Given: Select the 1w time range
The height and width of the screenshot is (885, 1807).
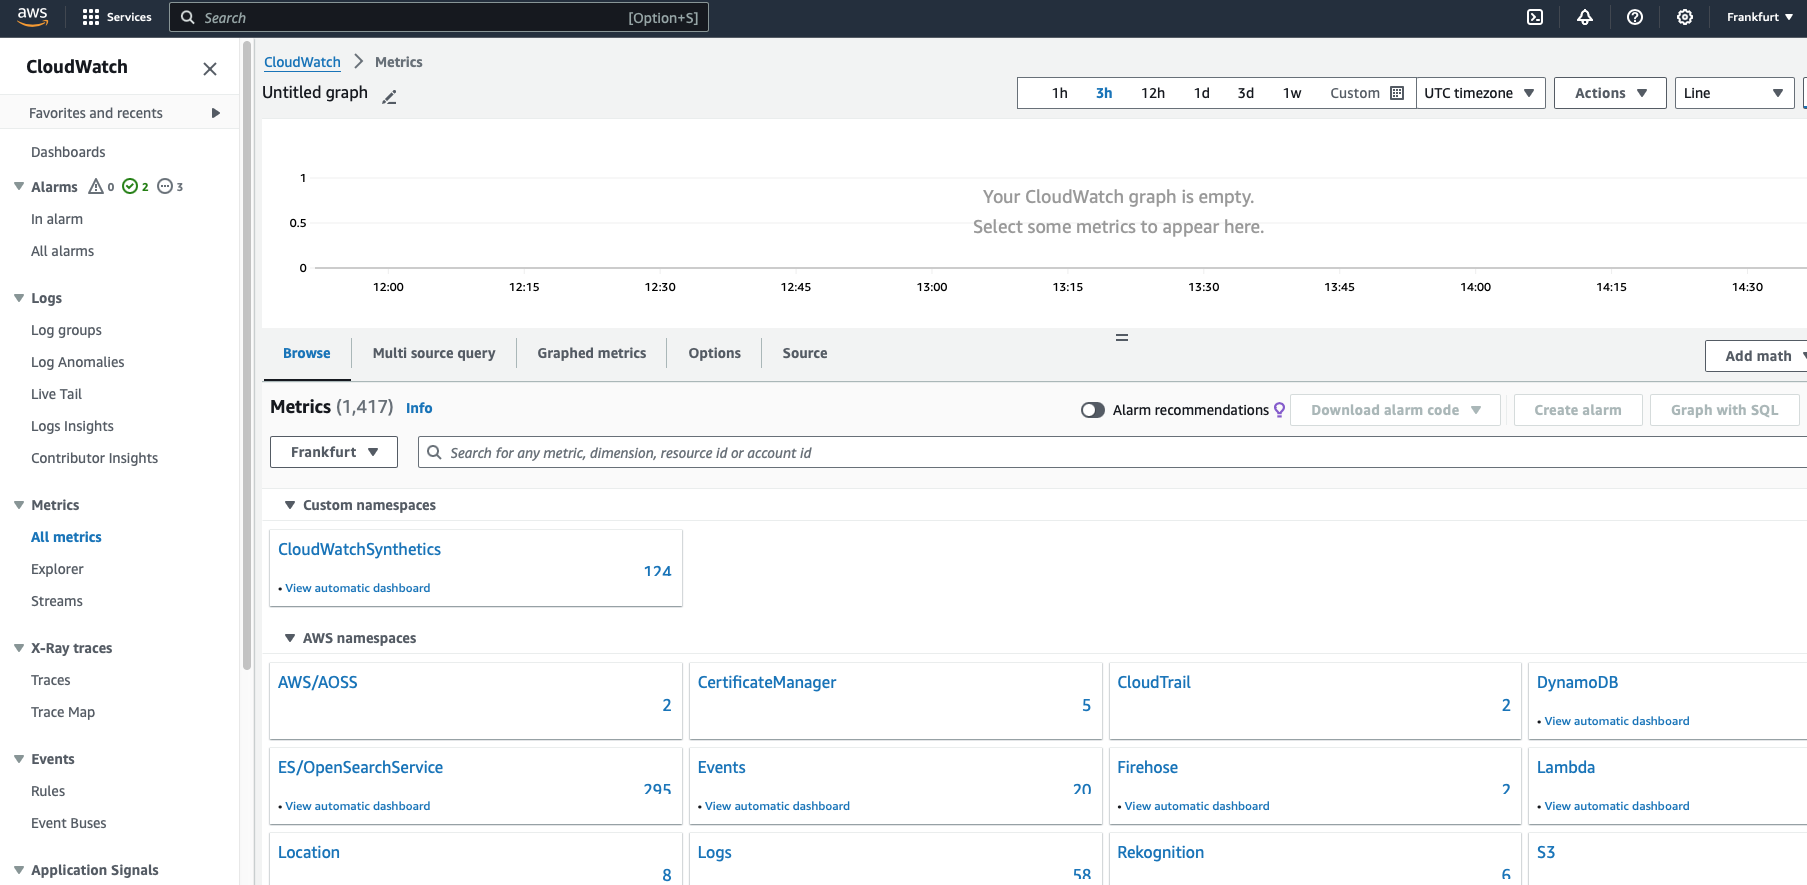Looking at the screenshot, I should tap(1292, 93).
